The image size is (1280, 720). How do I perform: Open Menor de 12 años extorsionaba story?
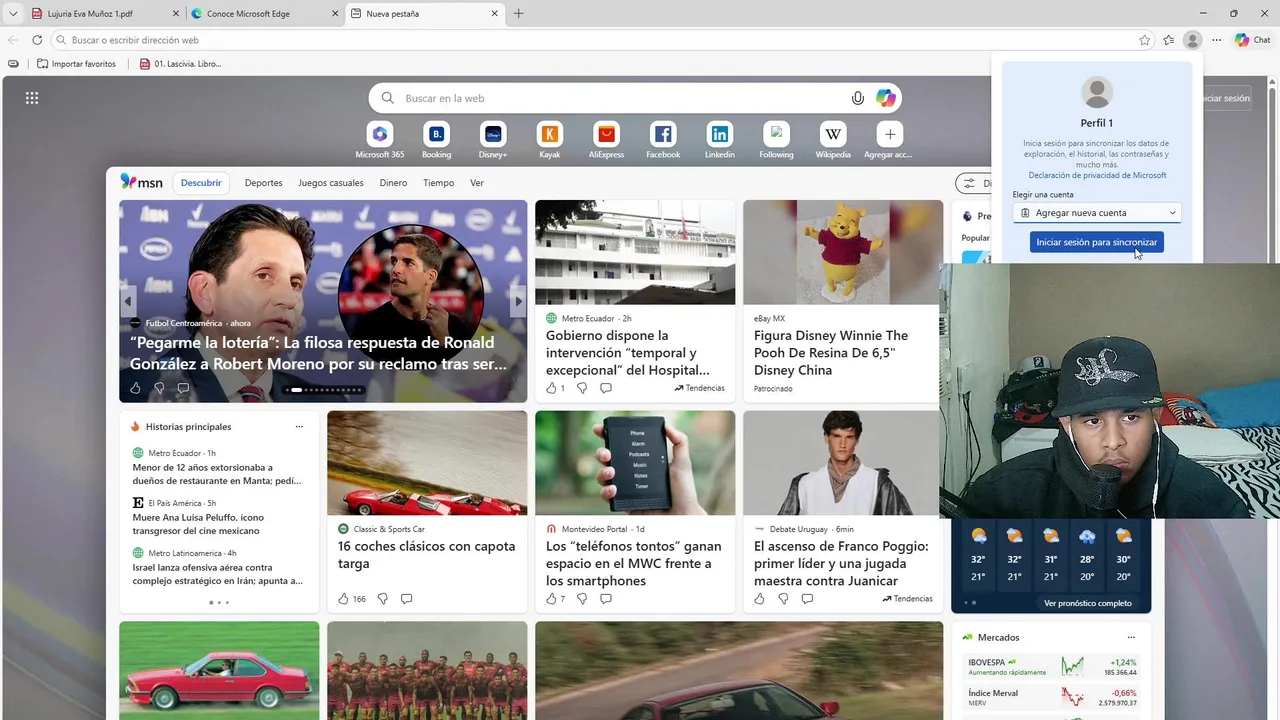click(x=217, y=474)
